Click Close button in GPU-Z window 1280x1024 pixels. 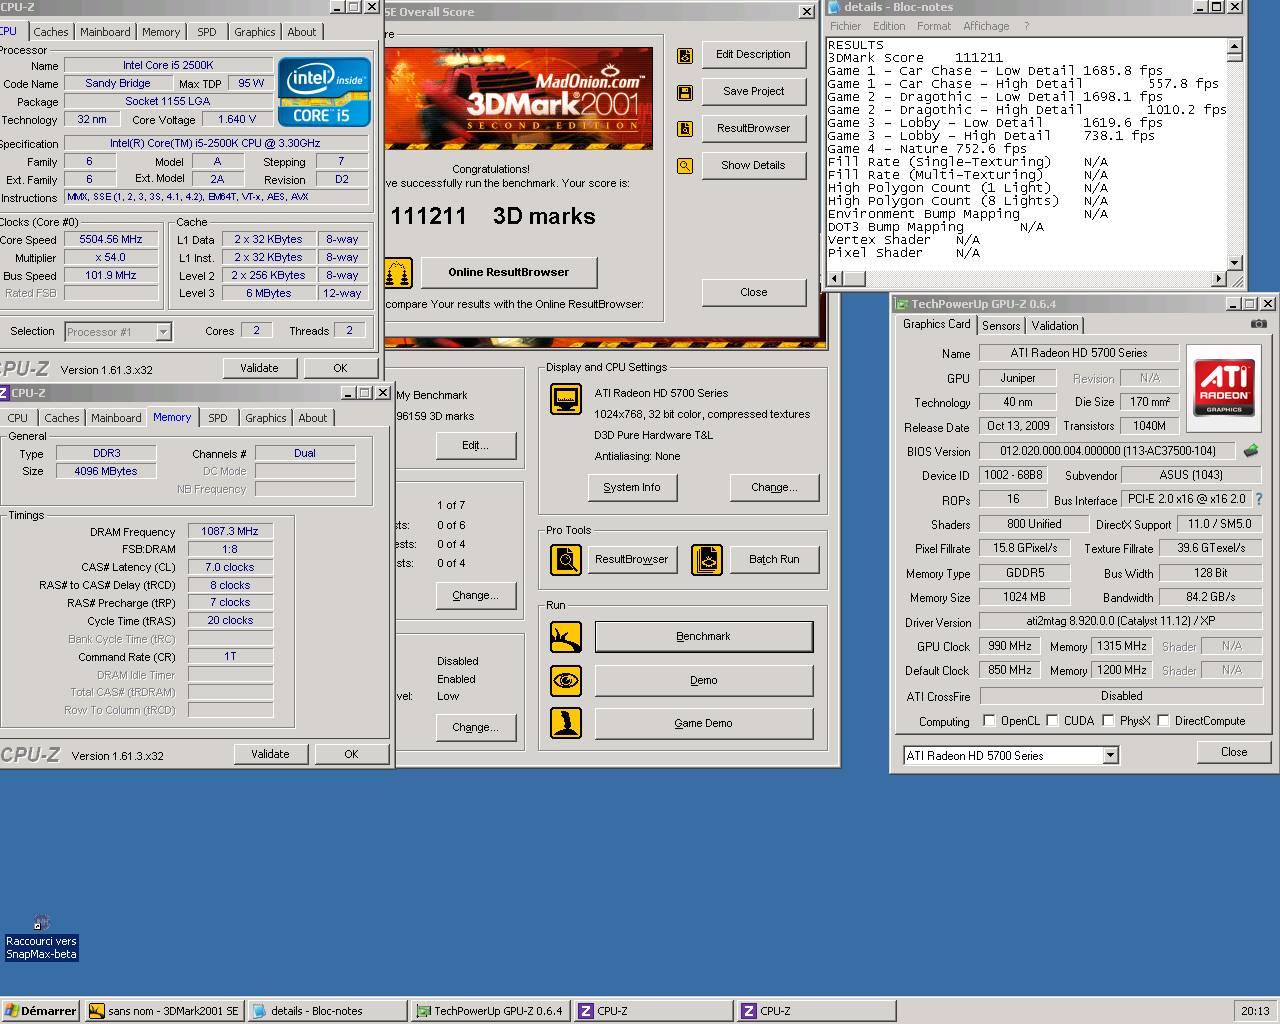point(1233,752)
